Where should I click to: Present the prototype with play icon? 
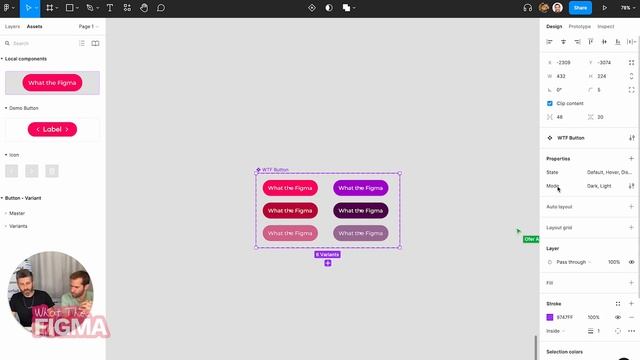[604, 8]
